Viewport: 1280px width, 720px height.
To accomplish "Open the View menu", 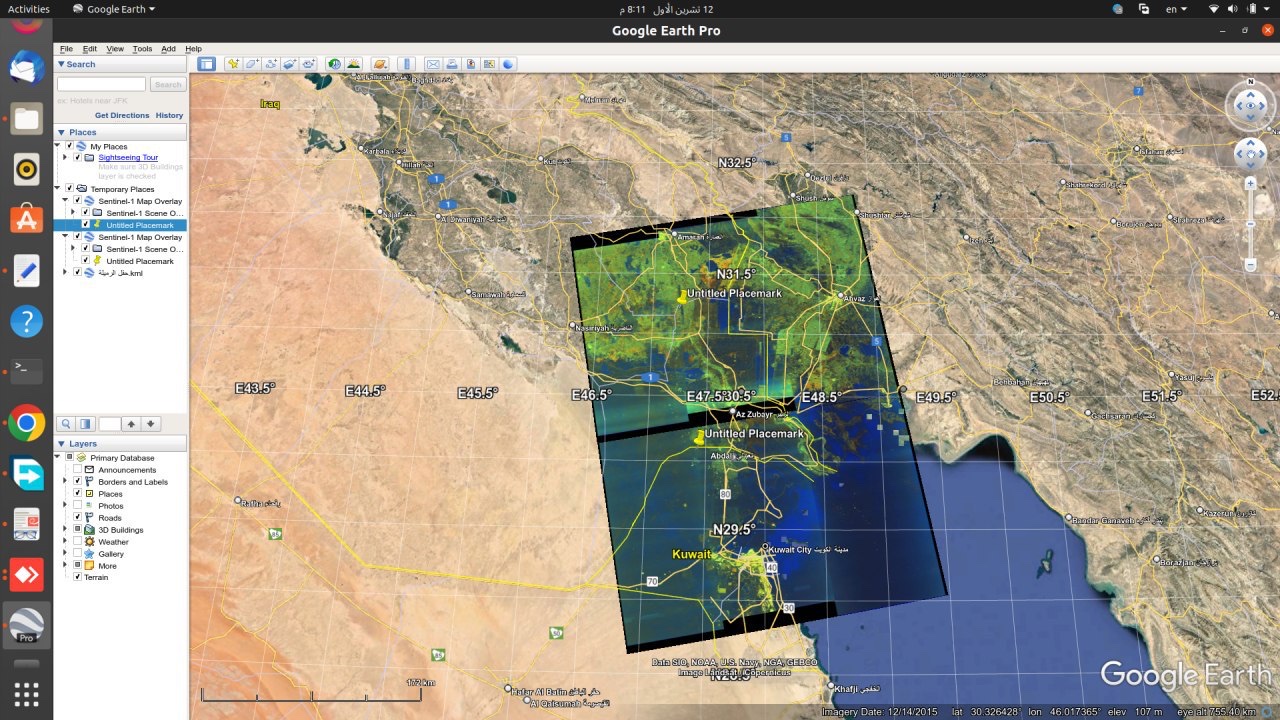I will [x=115, y=48].
